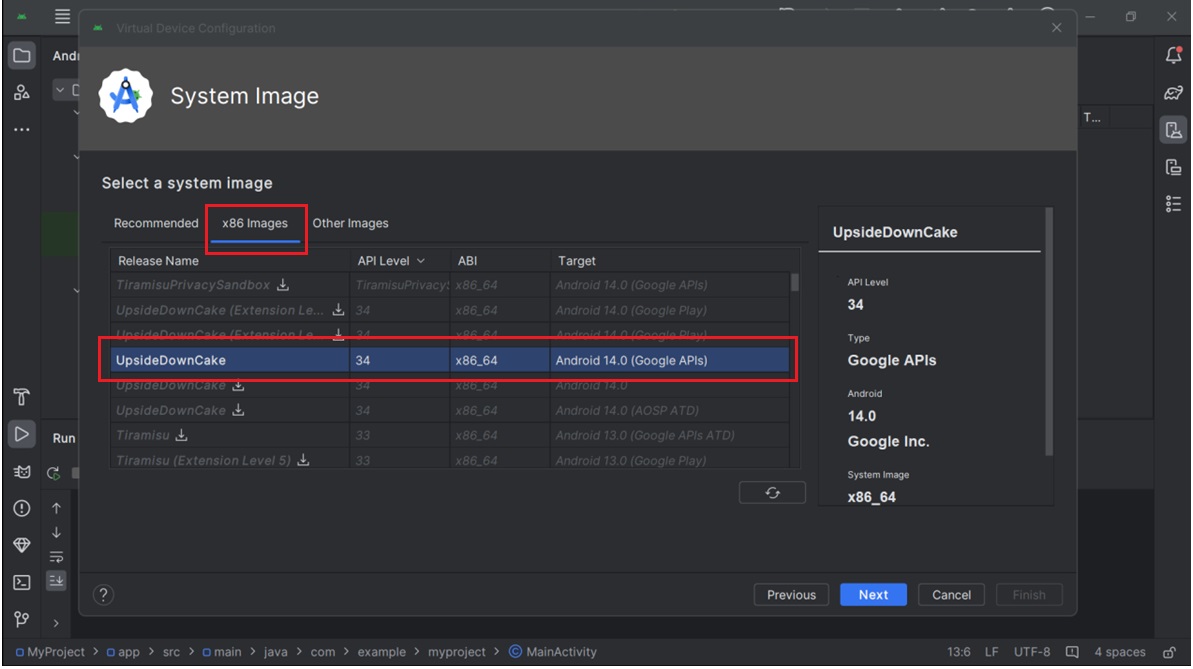Open the Terminal tool window icon
The image size is (1193, 669).
tap(21, 582)
